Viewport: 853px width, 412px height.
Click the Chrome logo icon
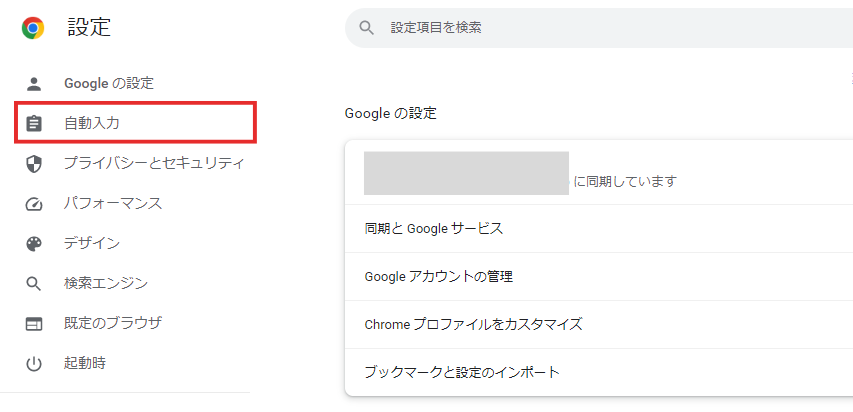(x=33, y=28)
